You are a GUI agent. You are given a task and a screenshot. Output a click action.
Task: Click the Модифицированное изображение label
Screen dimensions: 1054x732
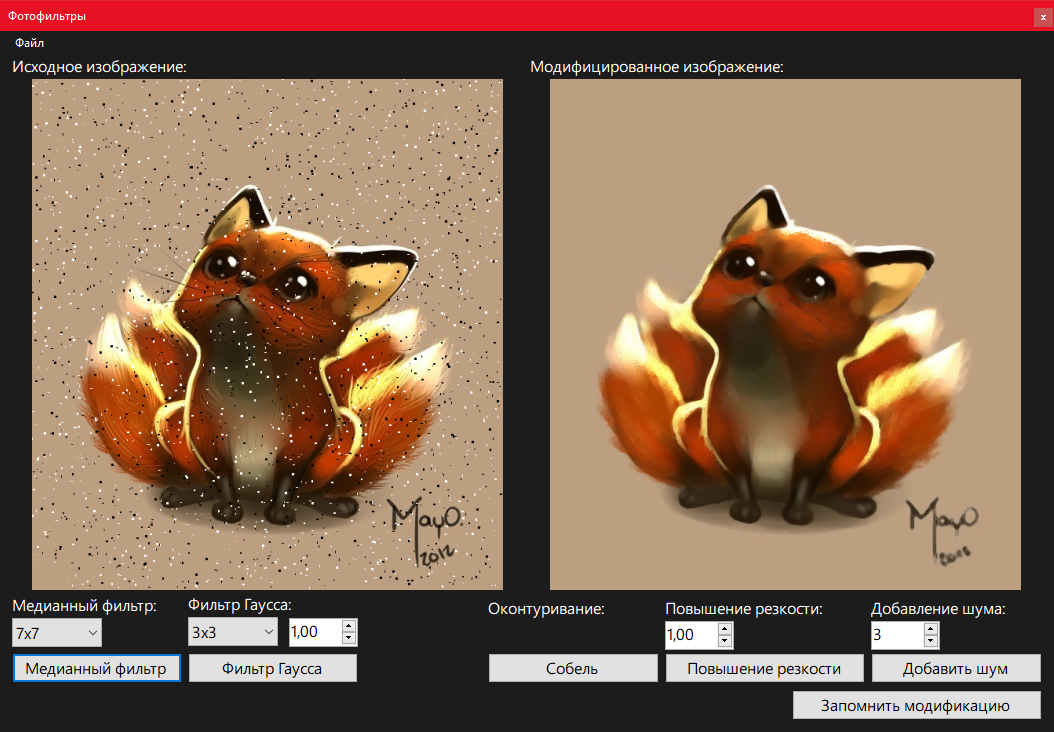pos(657,67)
